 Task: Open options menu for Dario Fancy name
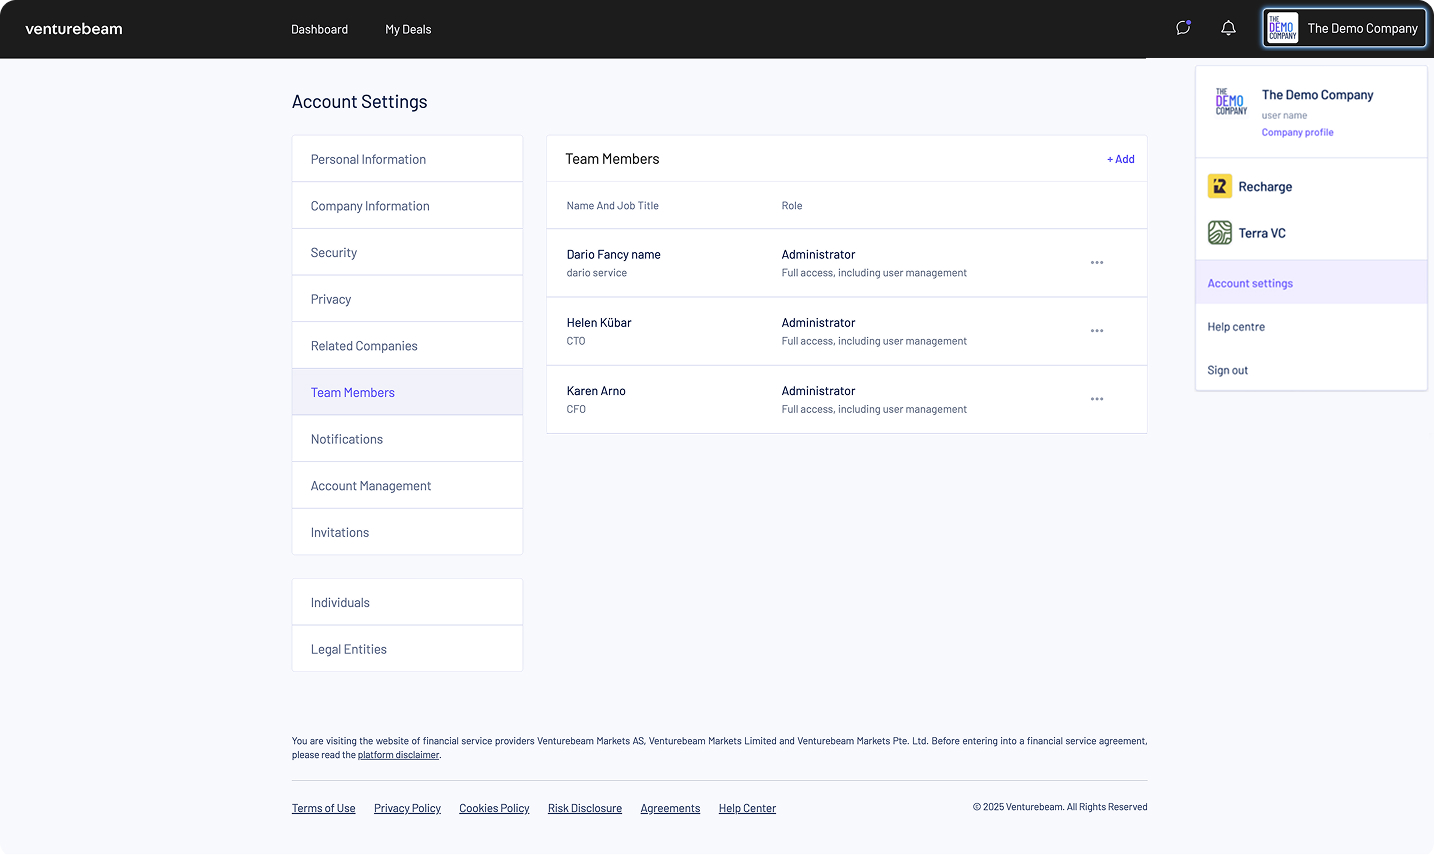pos(1097,263)
